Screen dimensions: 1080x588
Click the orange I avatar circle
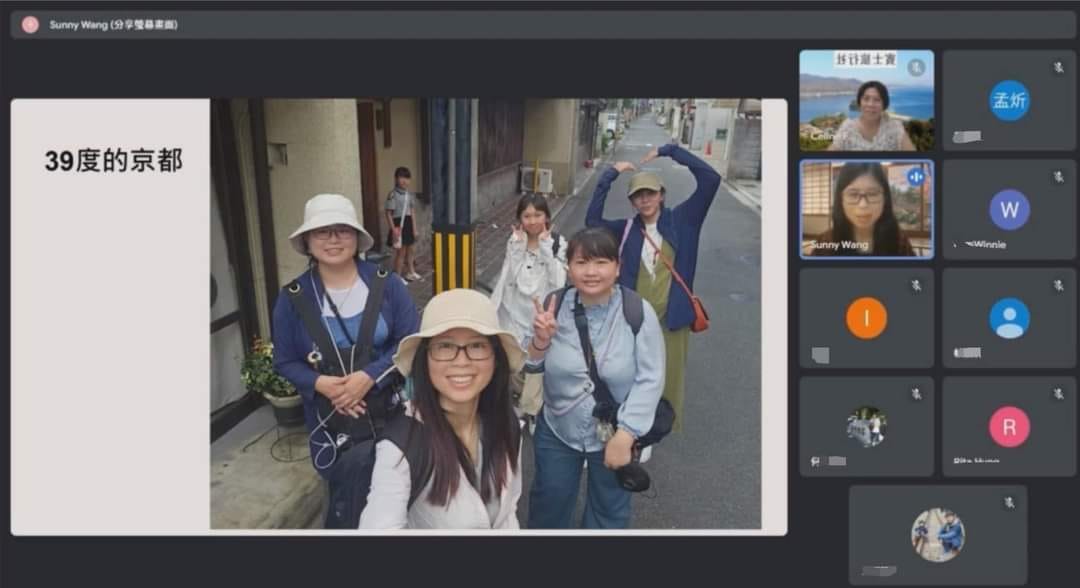866,318
